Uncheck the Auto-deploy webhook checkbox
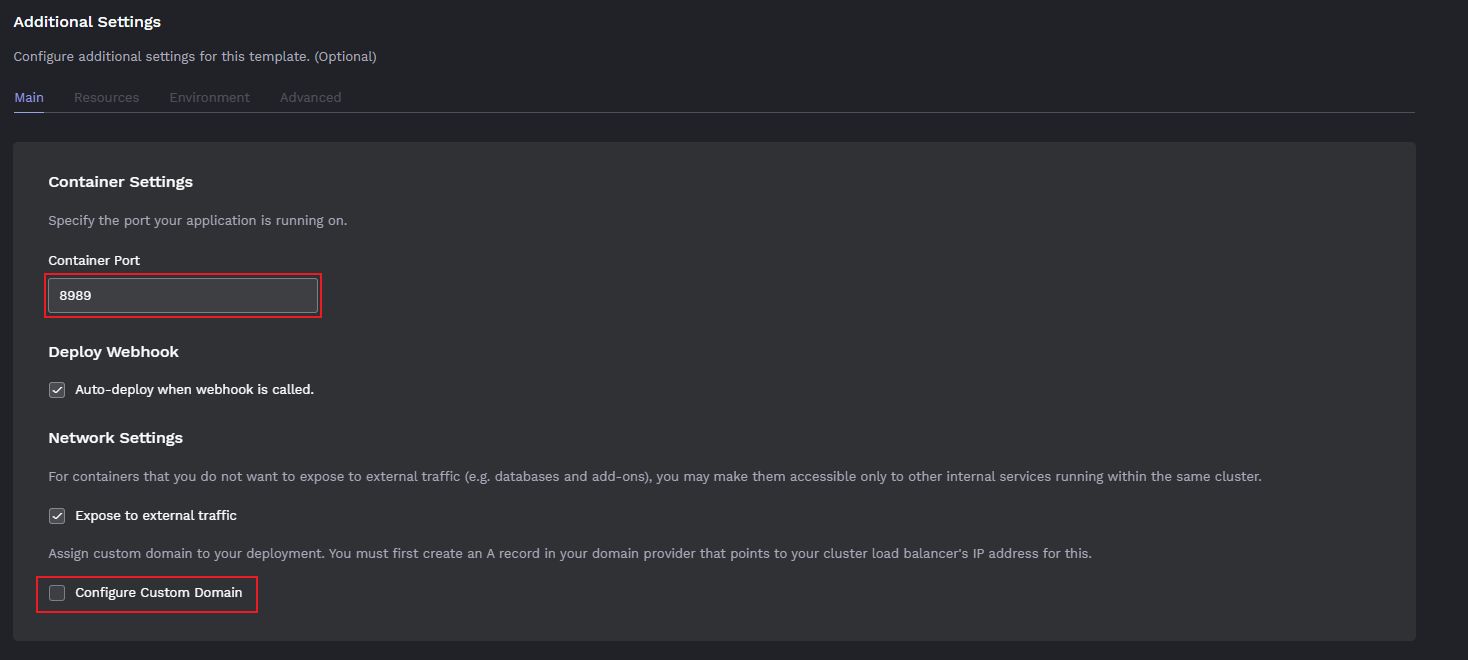The width and height of the screenshot is (1468, 660). 57,390
